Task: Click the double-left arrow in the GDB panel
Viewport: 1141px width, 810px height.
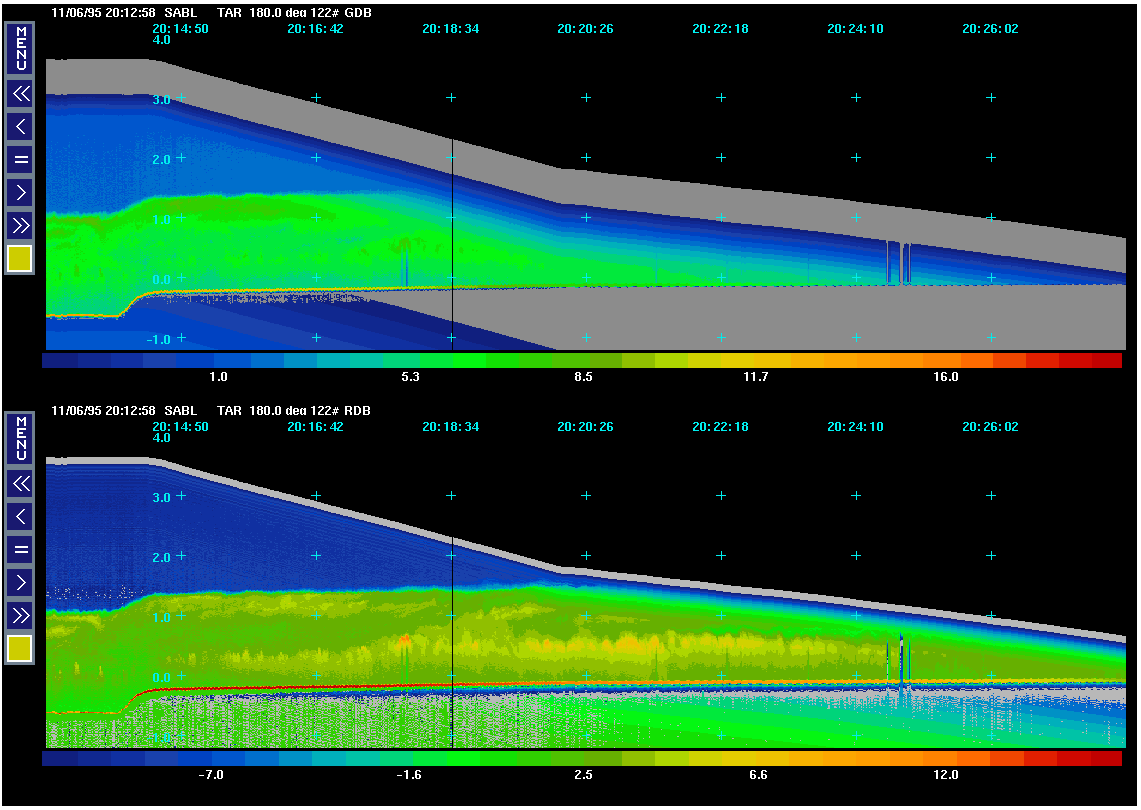Action: coord(20,94)
